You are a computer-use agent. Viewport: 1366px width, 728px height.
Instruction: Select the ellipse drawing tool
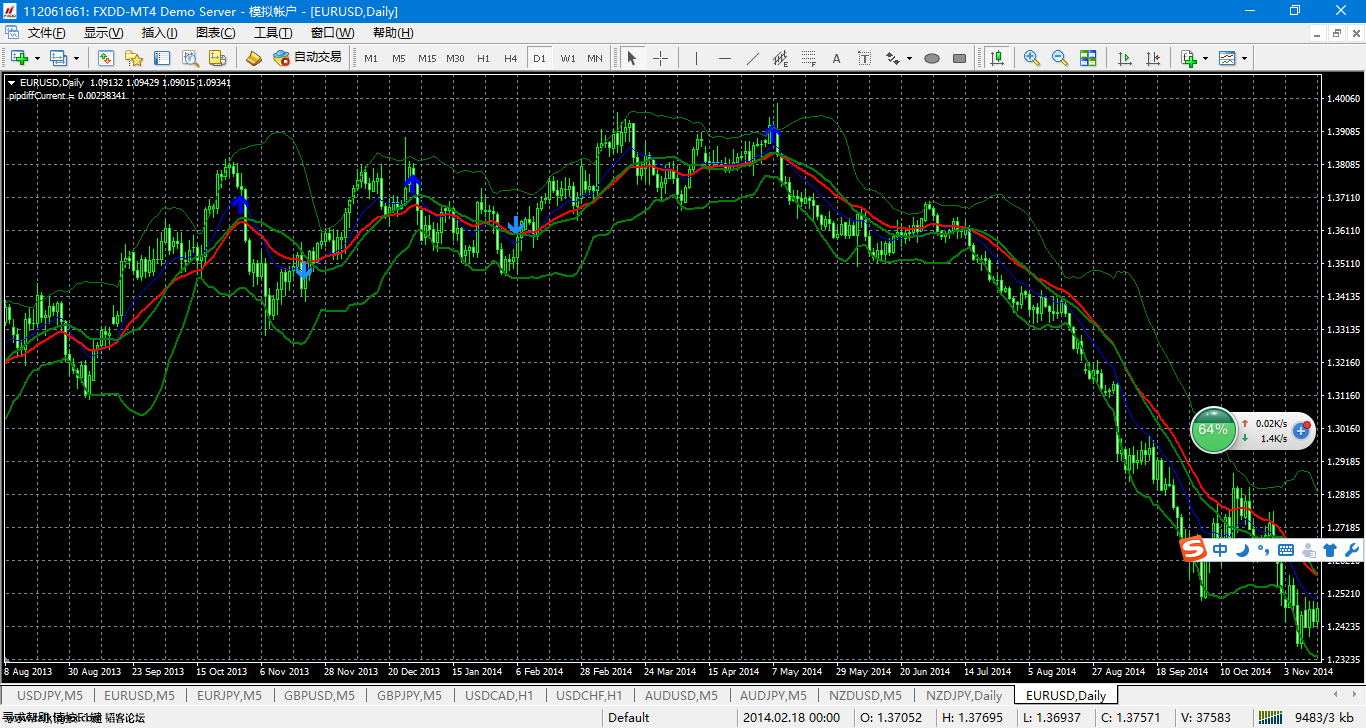point(932,58)
